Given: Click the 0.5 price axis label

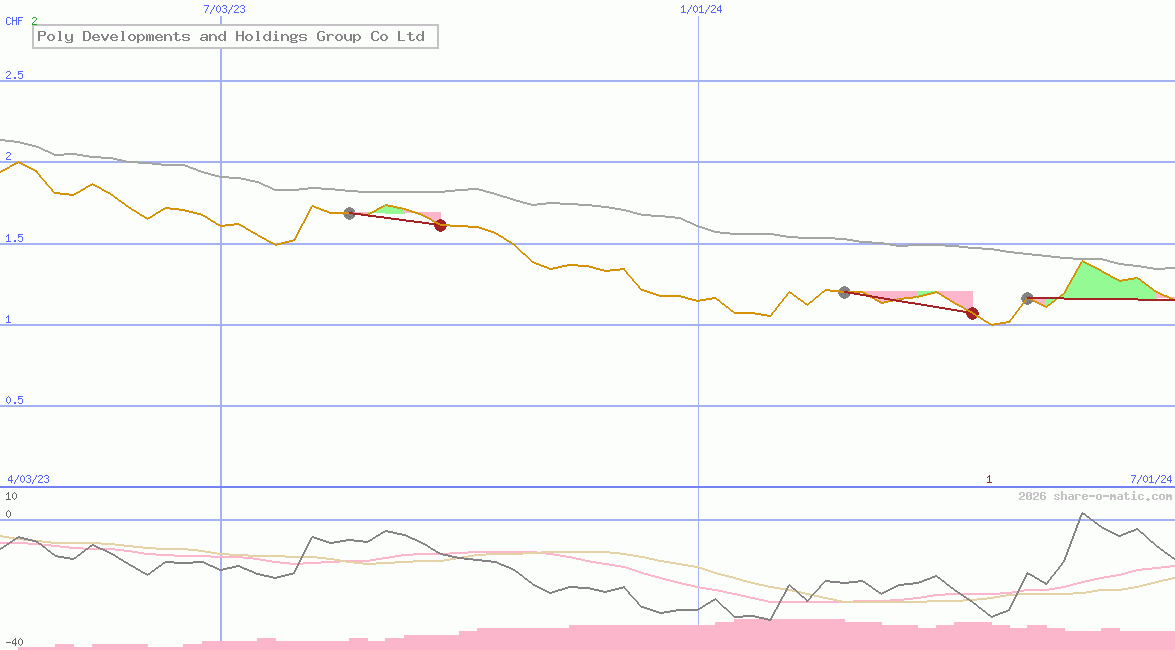Looking at the screenshot, I should tap(14, 400).
